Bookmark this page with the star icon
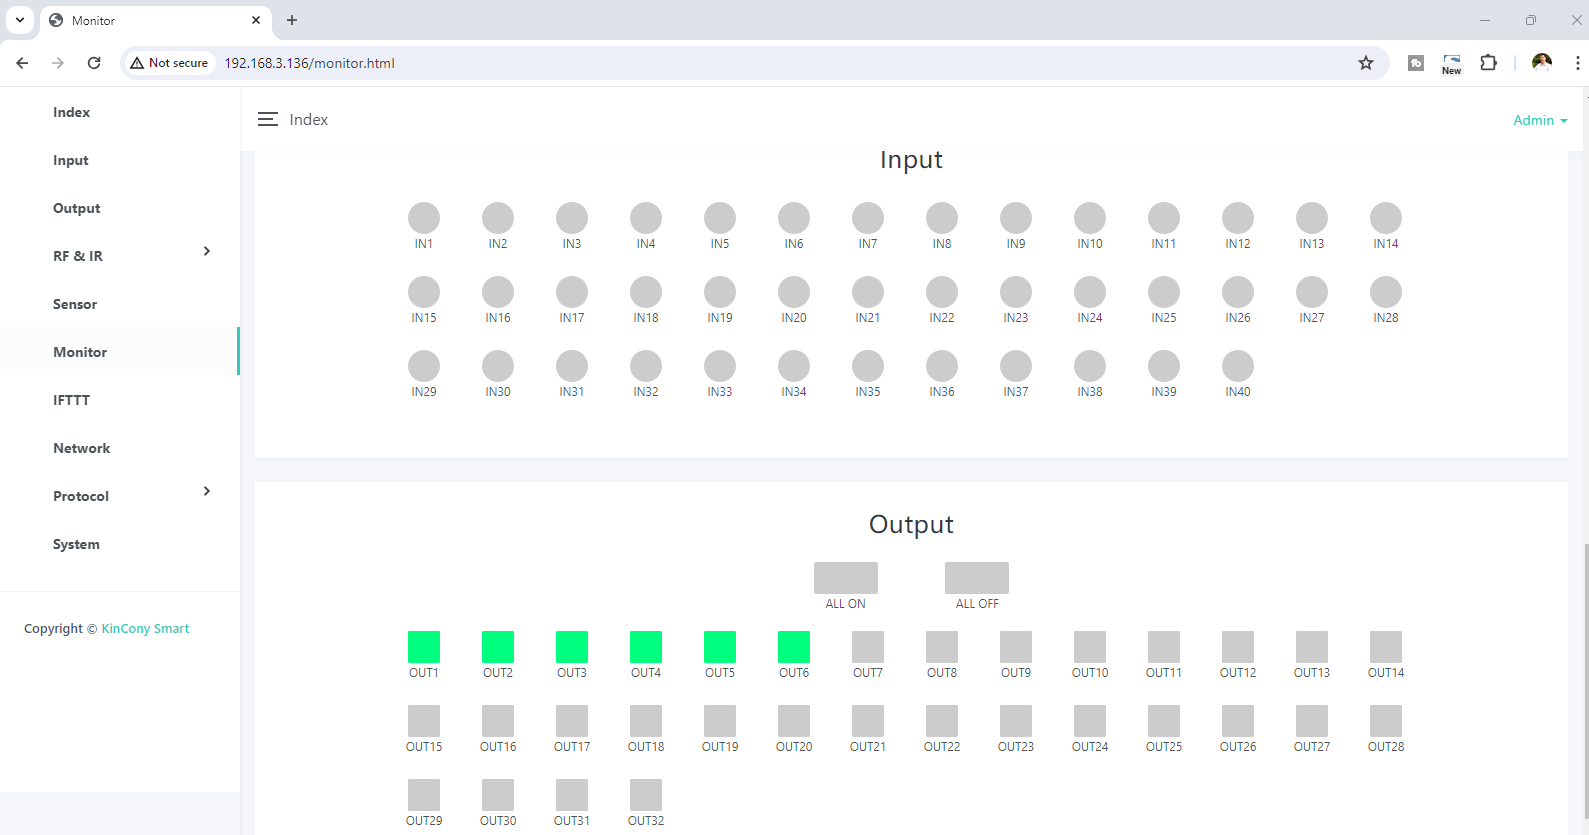1589x835 pixels. tap(1366, 63)
